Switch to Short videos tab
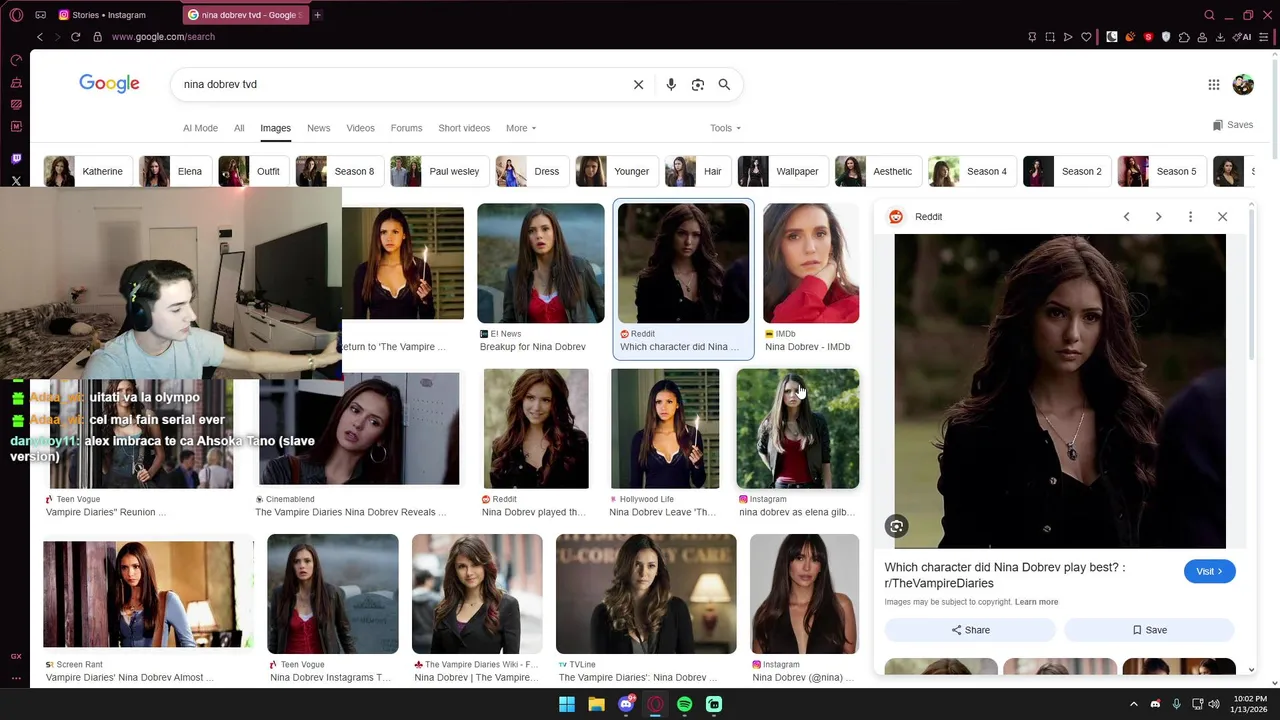Image resolution: width=1280 pixels, height=720 pixels. pyautogui.click(x=464, y=128)
